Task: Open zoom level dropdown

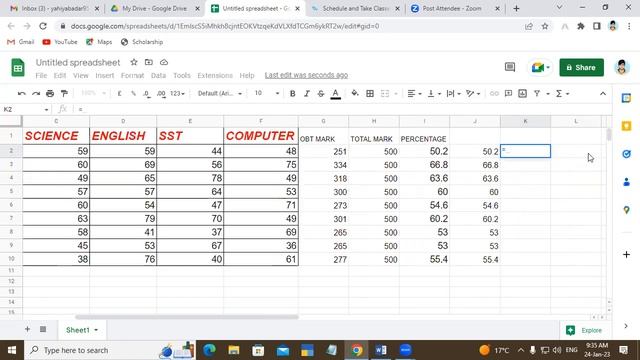Action: coord(93,93)
